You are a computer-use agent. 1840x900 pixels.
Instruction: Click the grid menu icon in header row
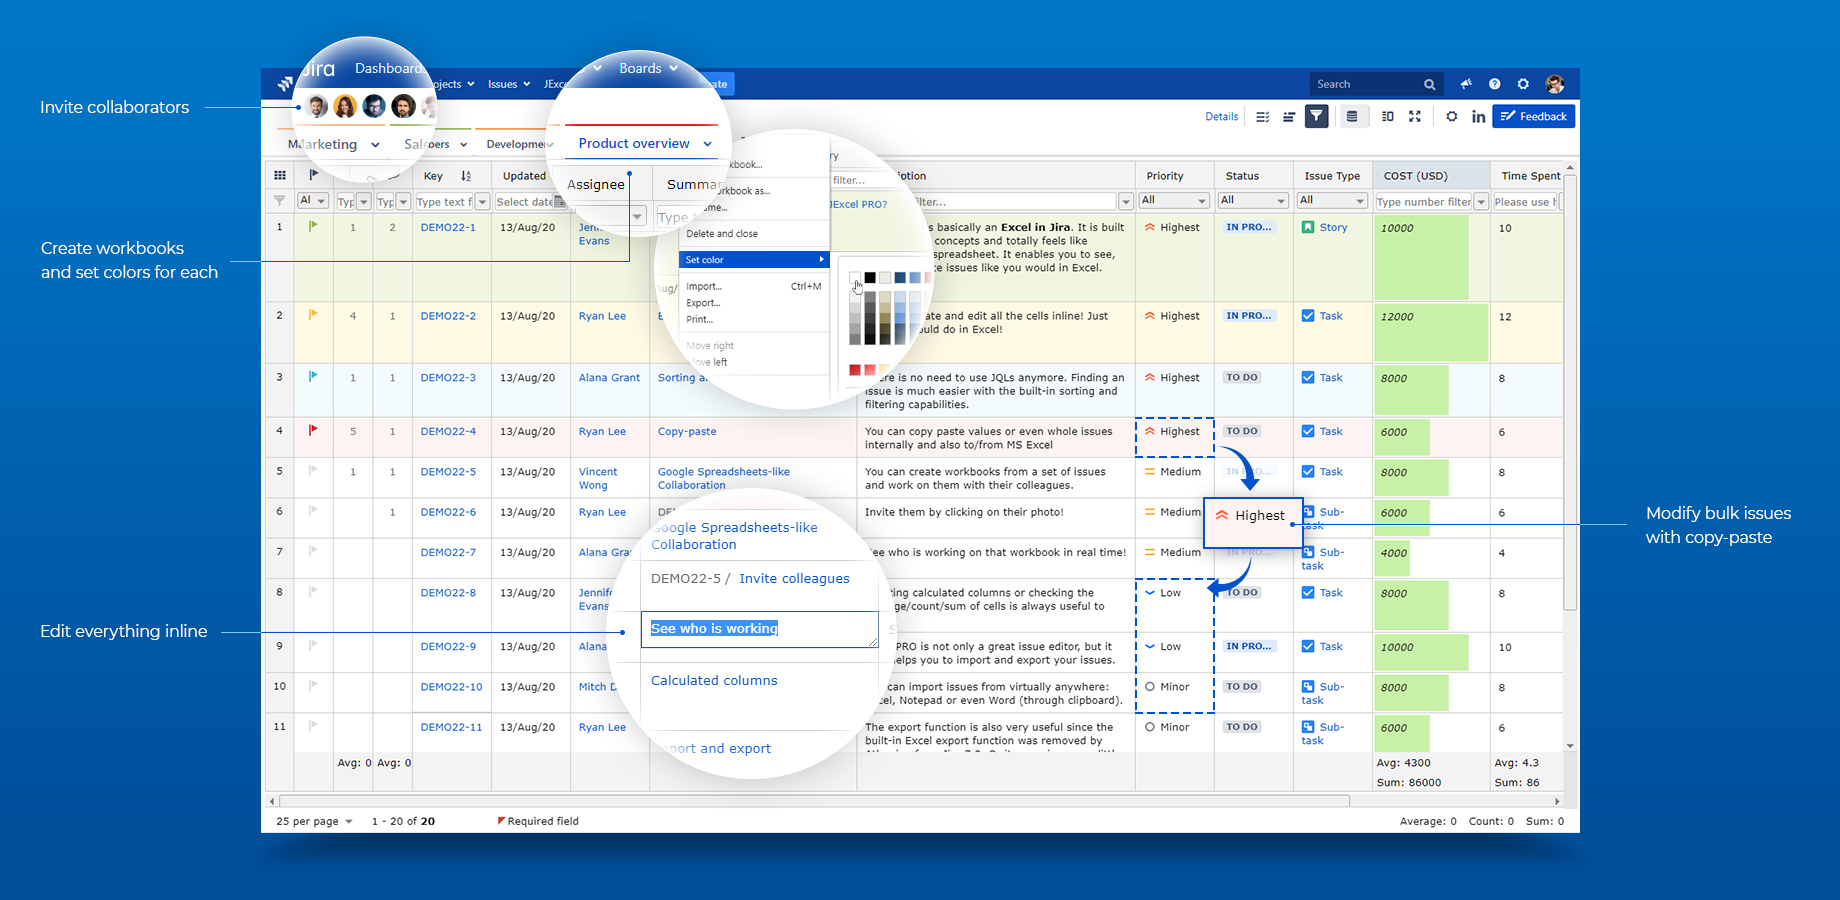(280, 175)
